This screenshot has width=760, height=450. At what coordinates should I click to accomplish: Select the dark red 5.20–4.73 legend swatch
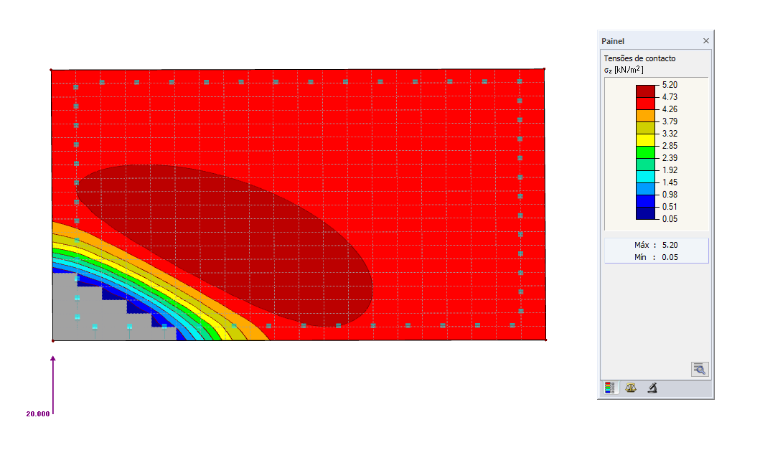(x=646, y=91)
